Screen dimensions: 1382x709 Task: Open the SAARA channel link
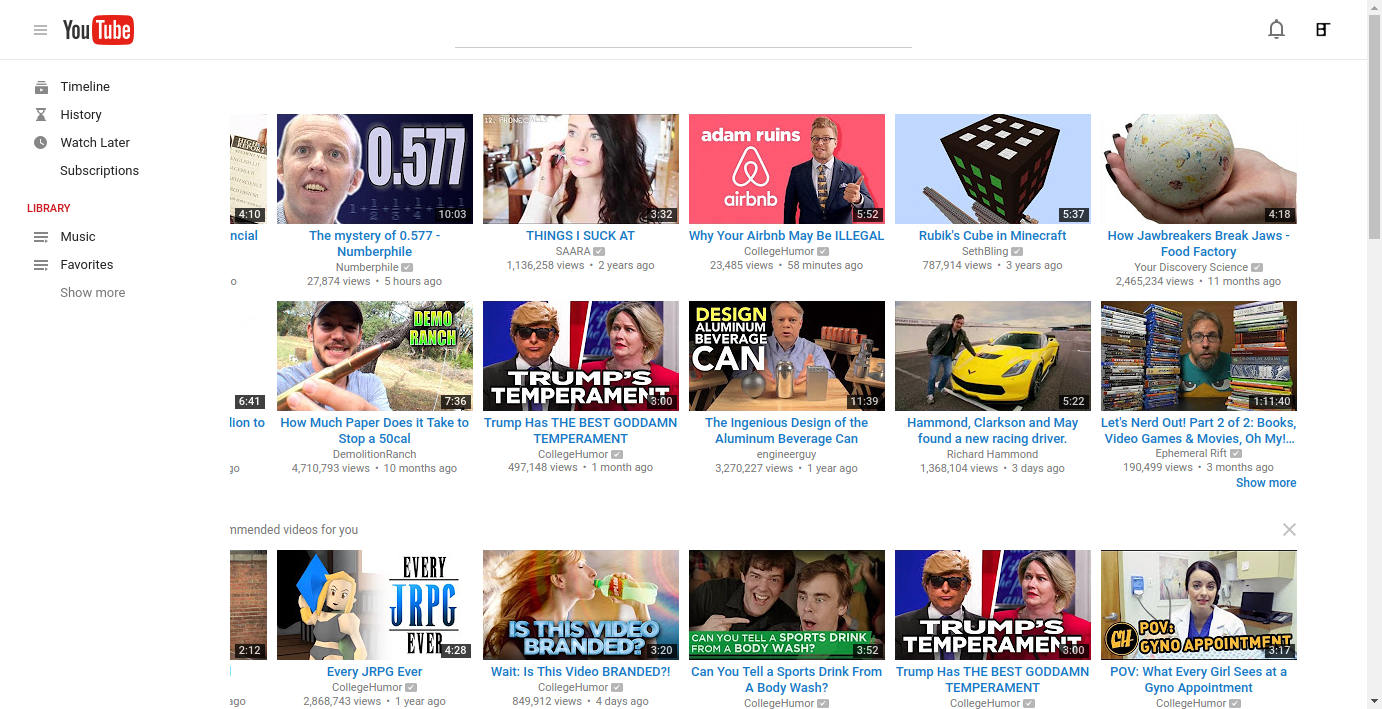tap(573, 252)
